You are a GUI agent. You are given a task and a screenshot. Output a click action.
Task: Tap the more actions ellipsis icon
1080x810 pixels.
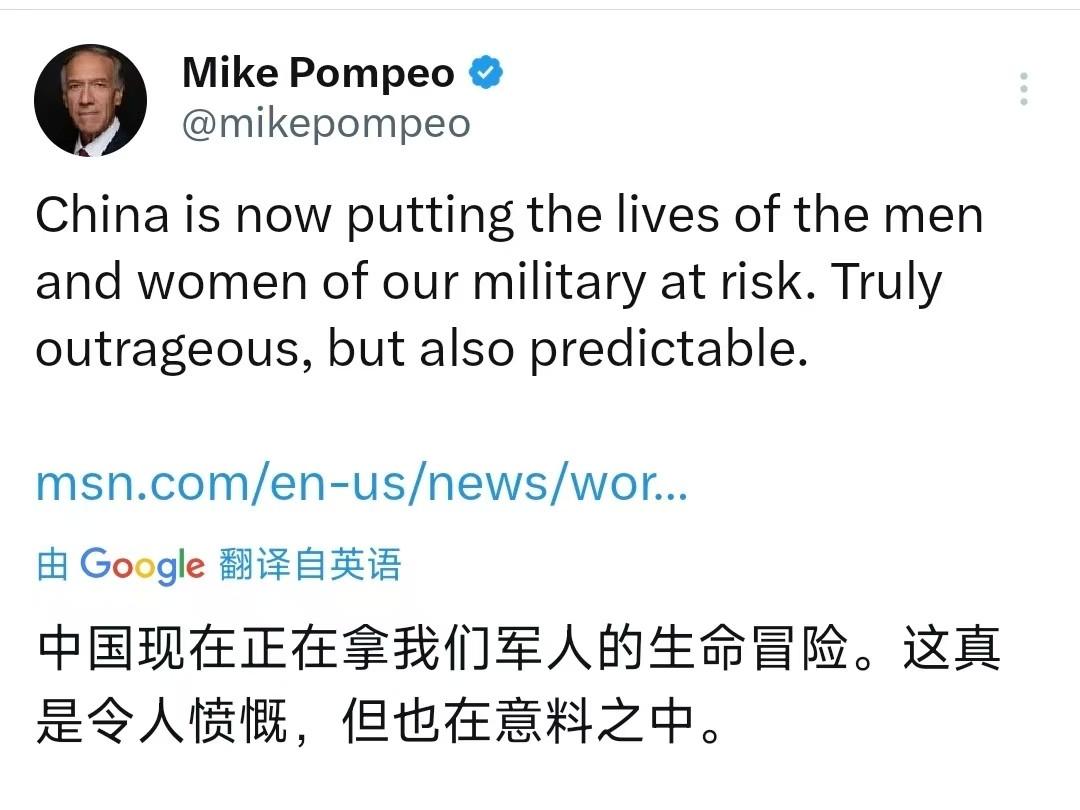[1024, 88]
